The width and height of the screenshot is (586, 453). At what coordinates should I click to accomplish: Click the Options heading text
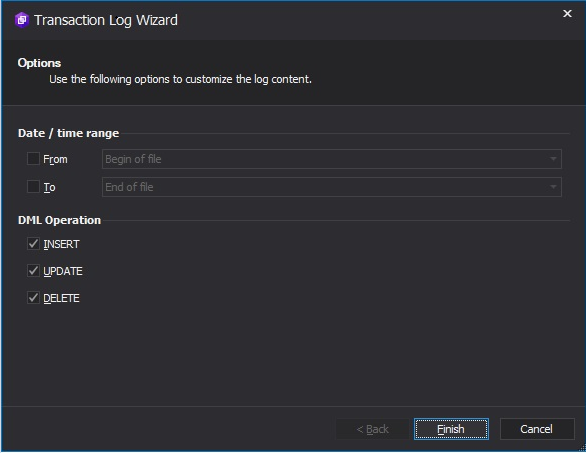pyautogui.click(x=39, y=63)
